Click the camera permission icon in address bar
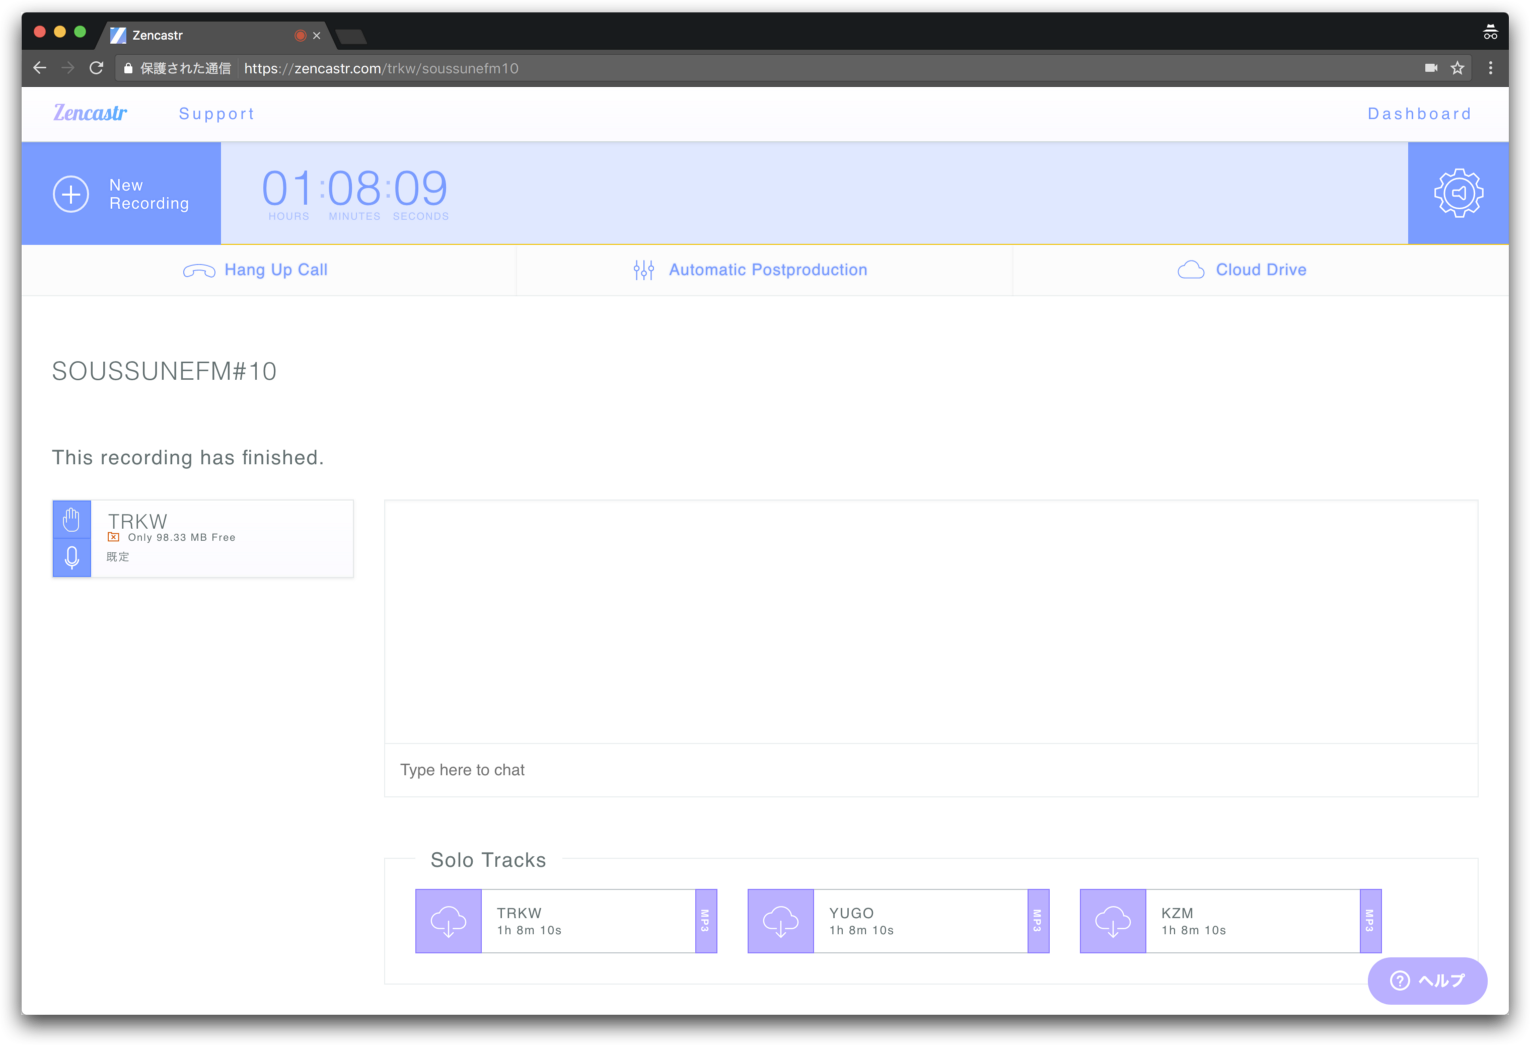The height and width of the screenshot is (1045, 1530). pyautogui.click(x=1431, y=68)
